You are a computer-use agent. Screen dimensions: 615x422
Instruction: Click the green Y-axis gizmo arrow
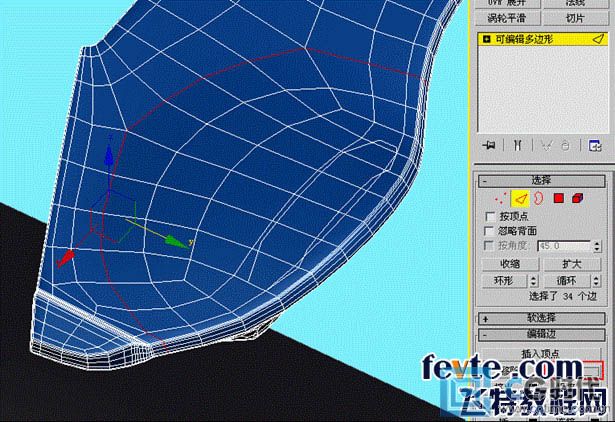pos(176,242)
